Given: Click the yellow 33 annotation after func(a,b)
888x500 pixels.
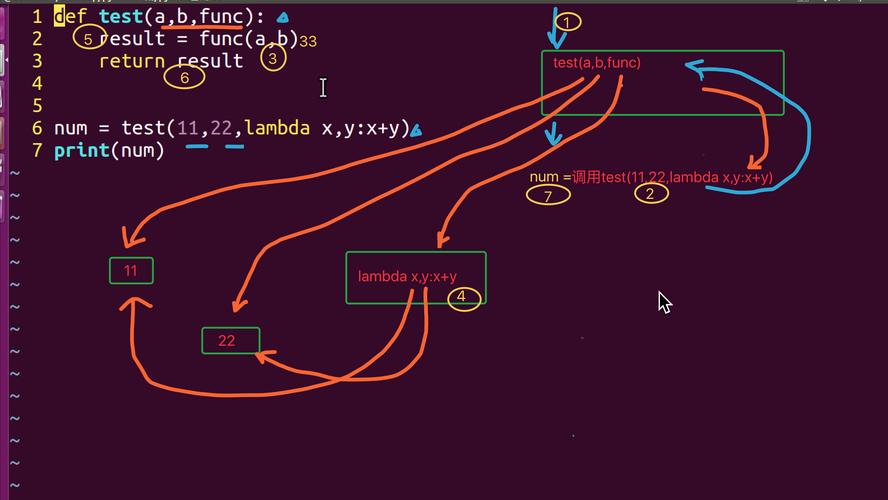Looking at the screenshot, I should point(308,41).
